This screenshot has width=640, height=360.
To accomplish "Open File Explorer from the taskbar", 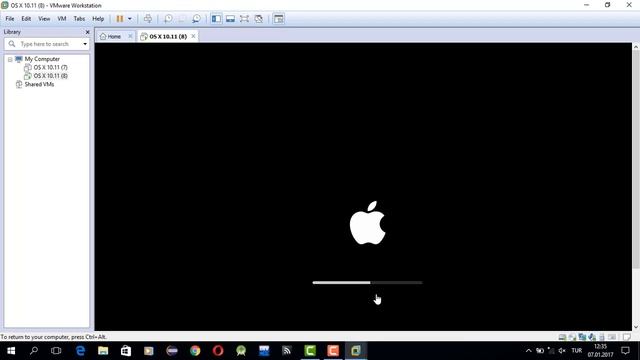I will point(103,351).
